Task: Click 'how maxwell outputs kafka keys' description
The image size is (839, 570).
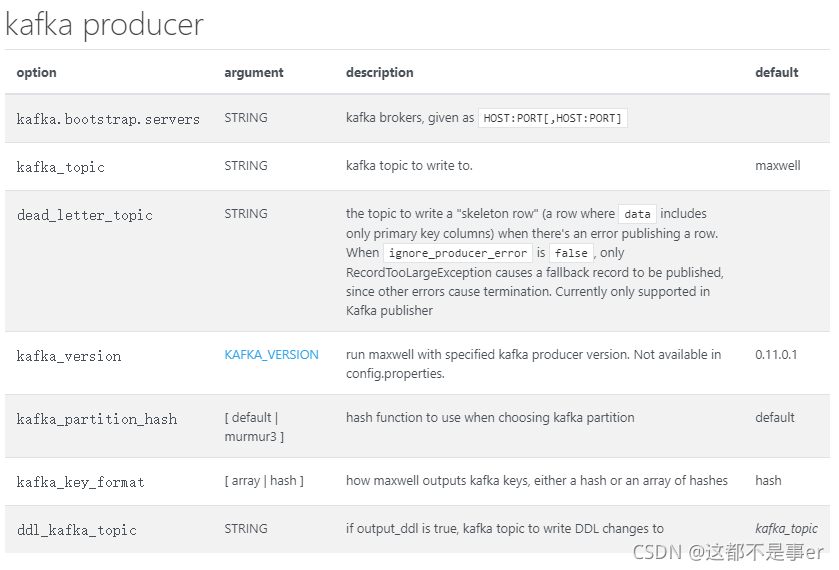Action: 537,481
